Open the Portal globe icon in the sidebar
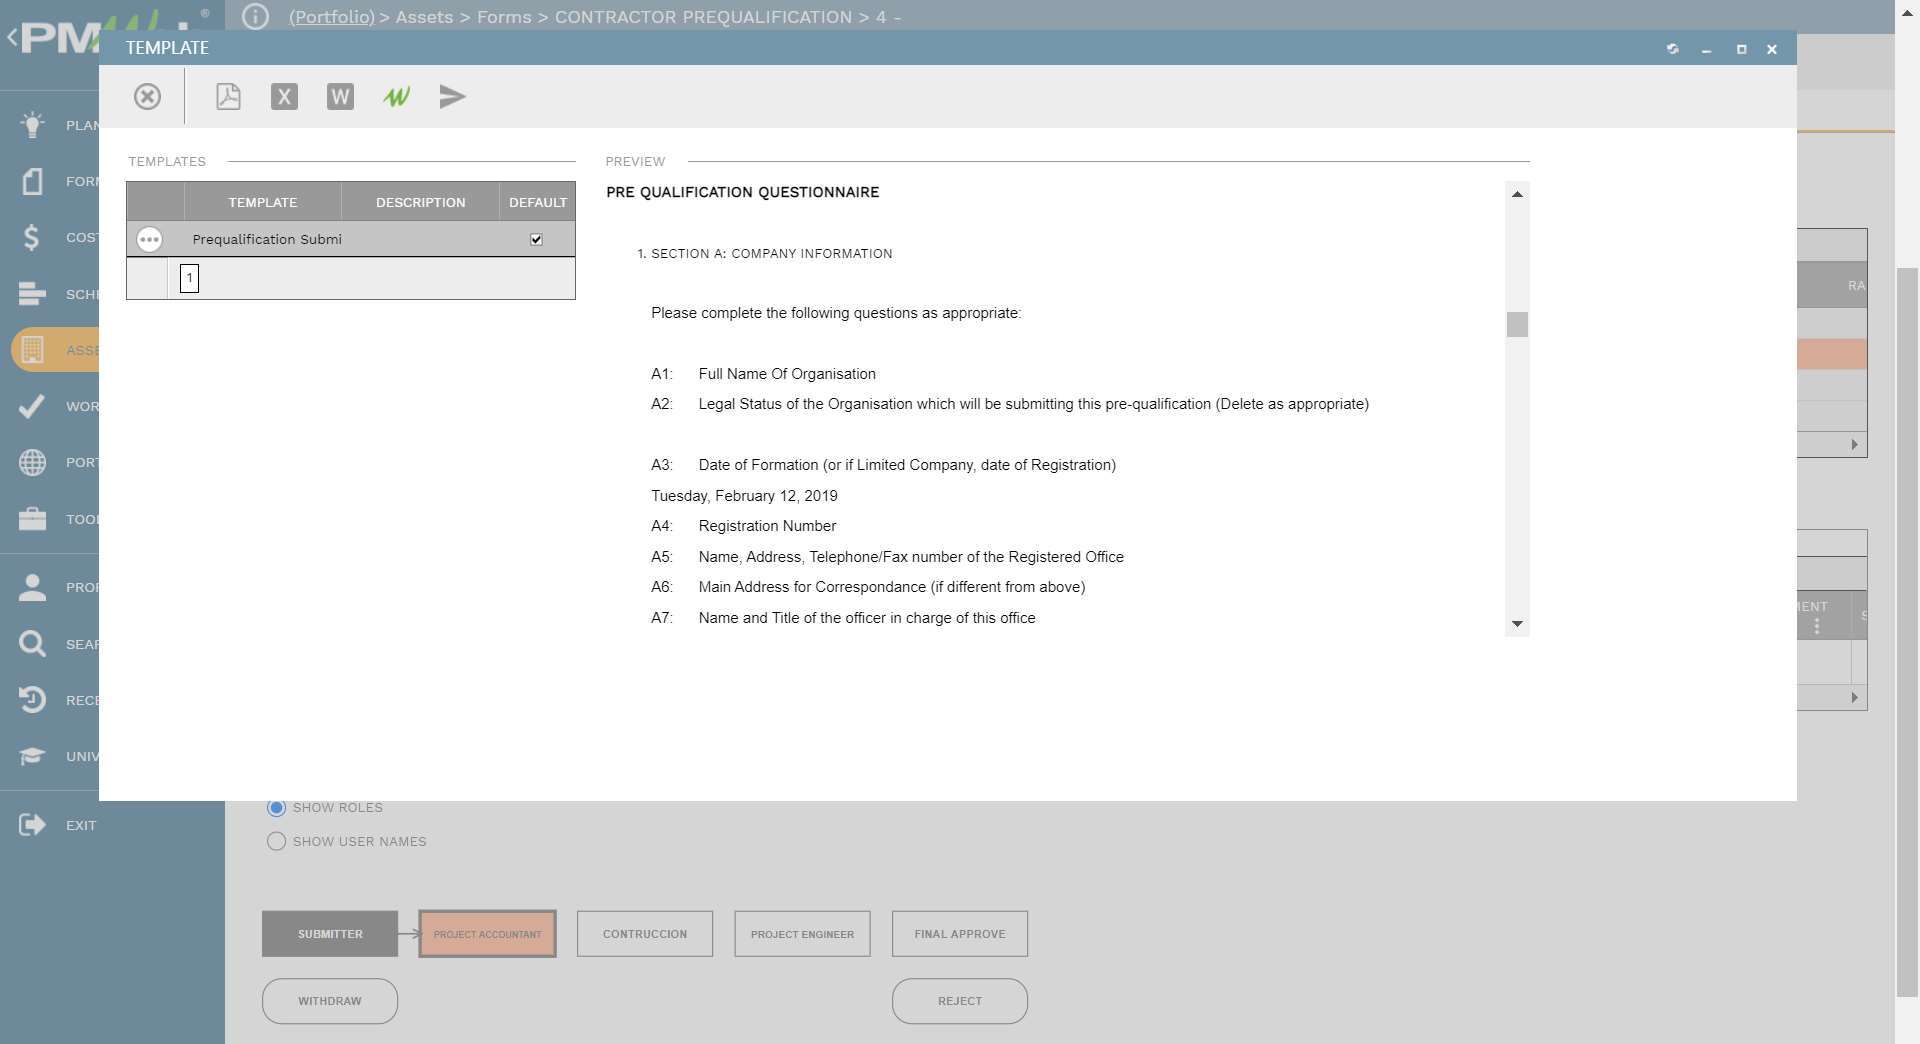The width and height of the screenshot is (1920, 1044). pos(33,462)
